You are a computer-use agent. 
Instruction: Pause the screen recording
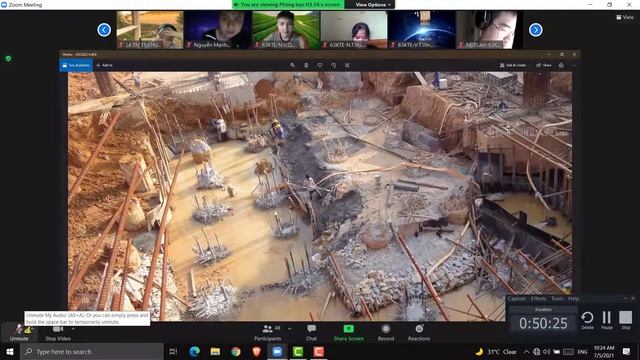[607, 320]
